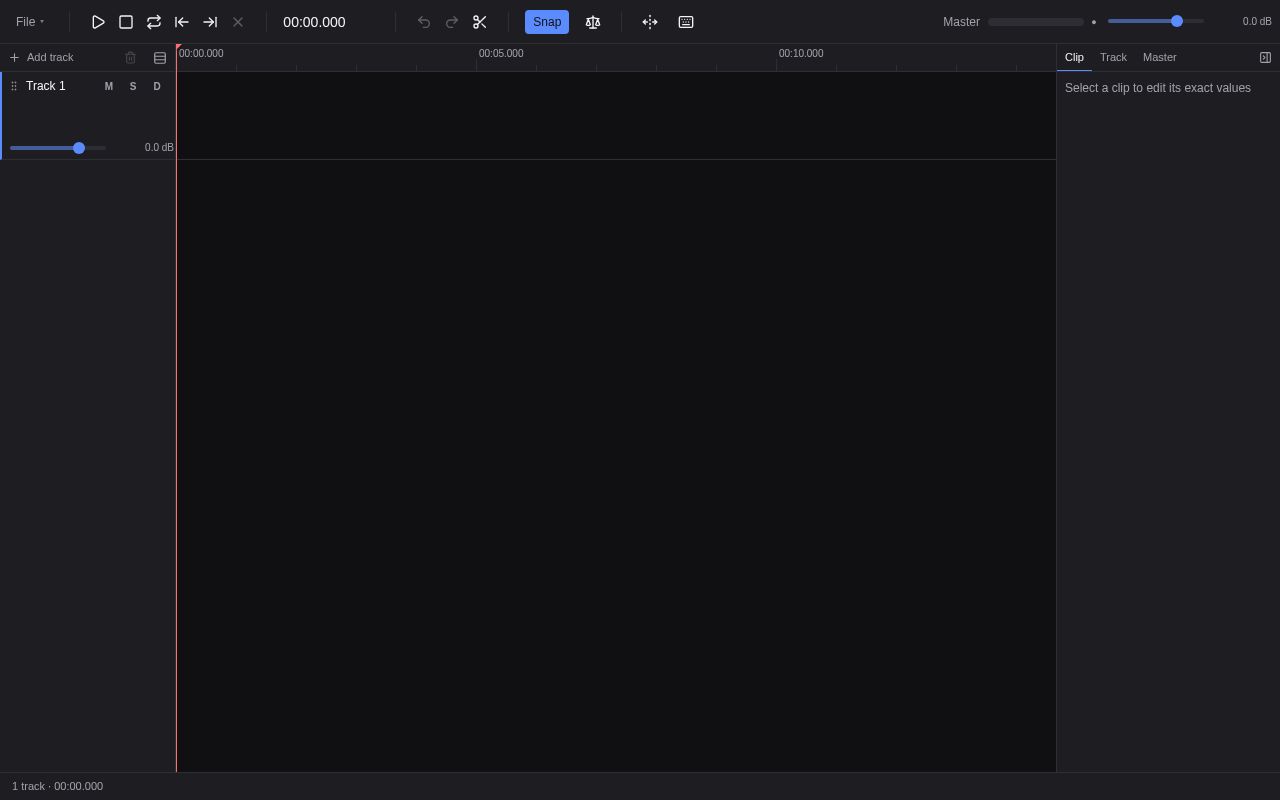Click the Master level meter bar
This screenshot has height=800, width=1280.
tap(1036, 22)
